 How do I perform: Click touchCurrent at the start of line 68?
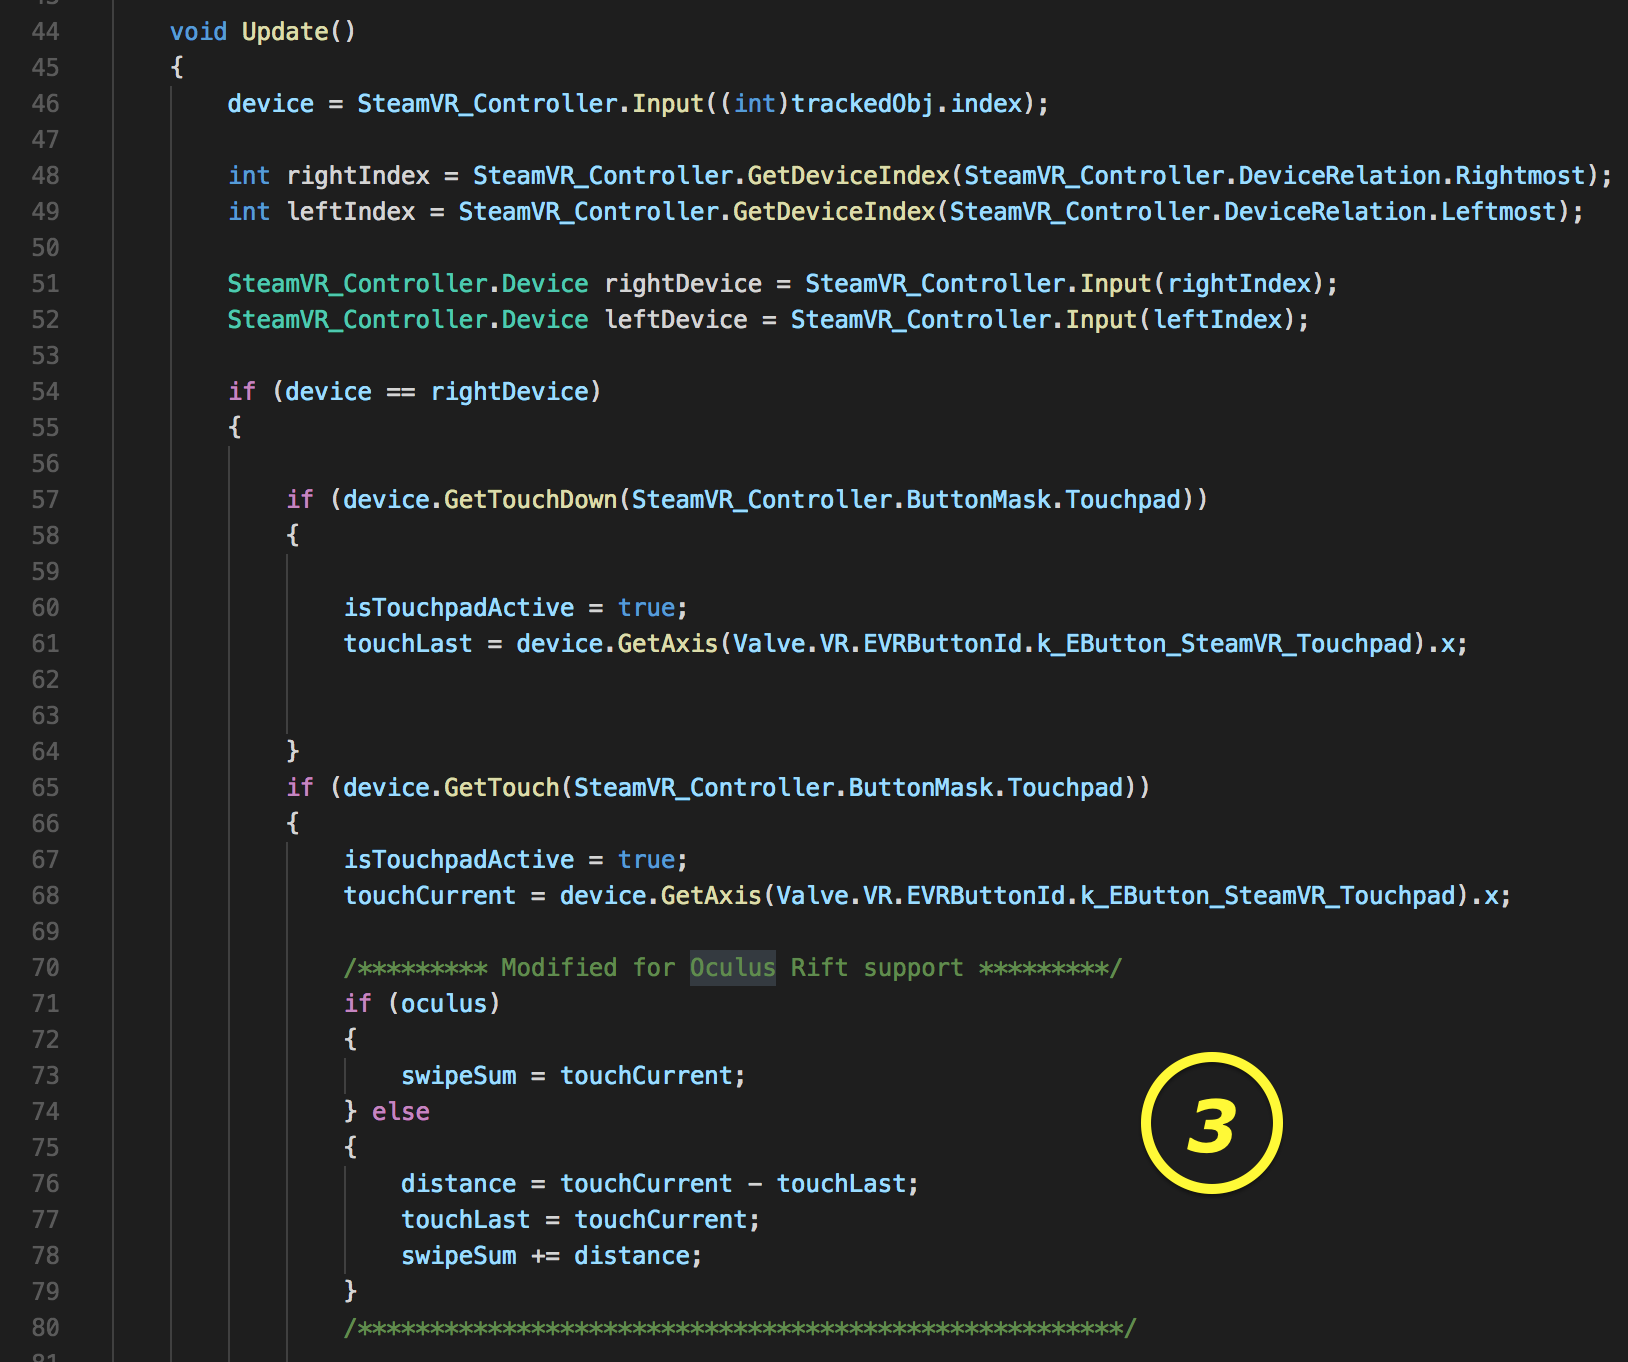pyautogui.click(x=429, y=896)
